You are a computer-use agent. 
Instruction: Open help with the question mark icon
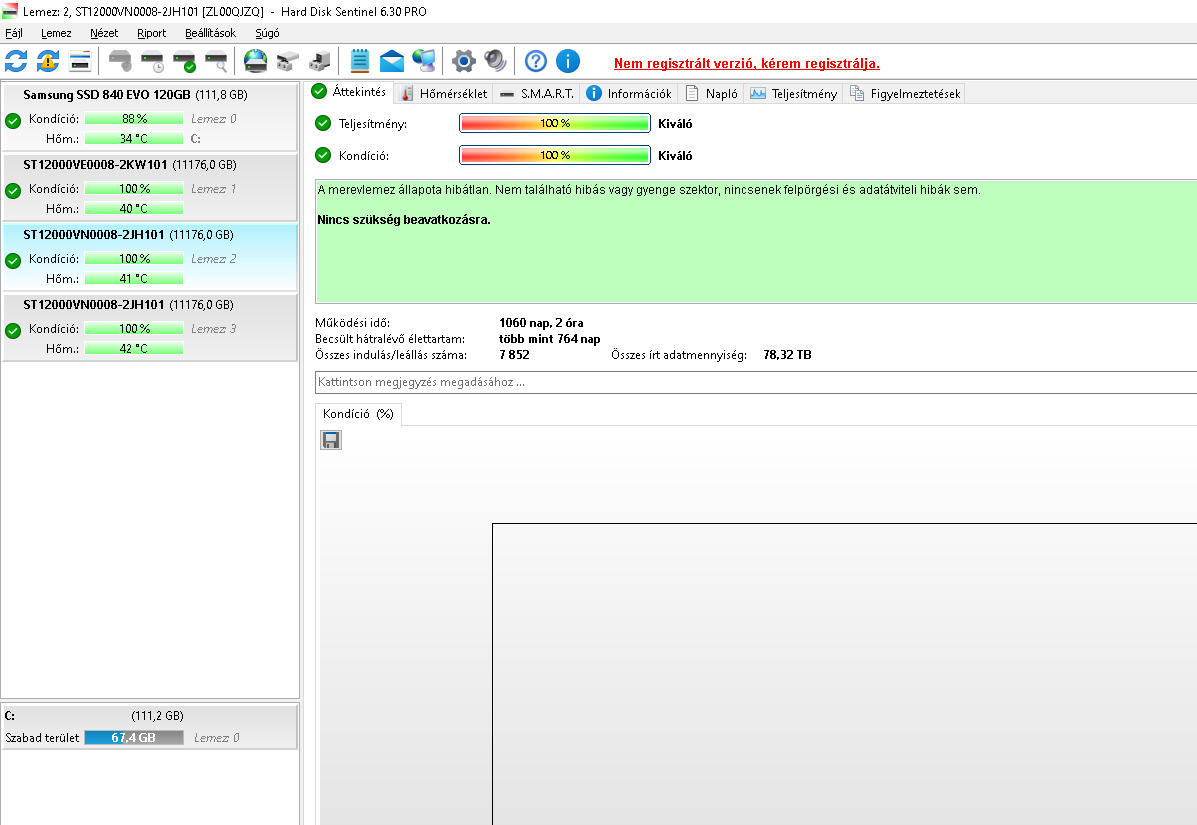pyautogui.click(x=536, y=61)
